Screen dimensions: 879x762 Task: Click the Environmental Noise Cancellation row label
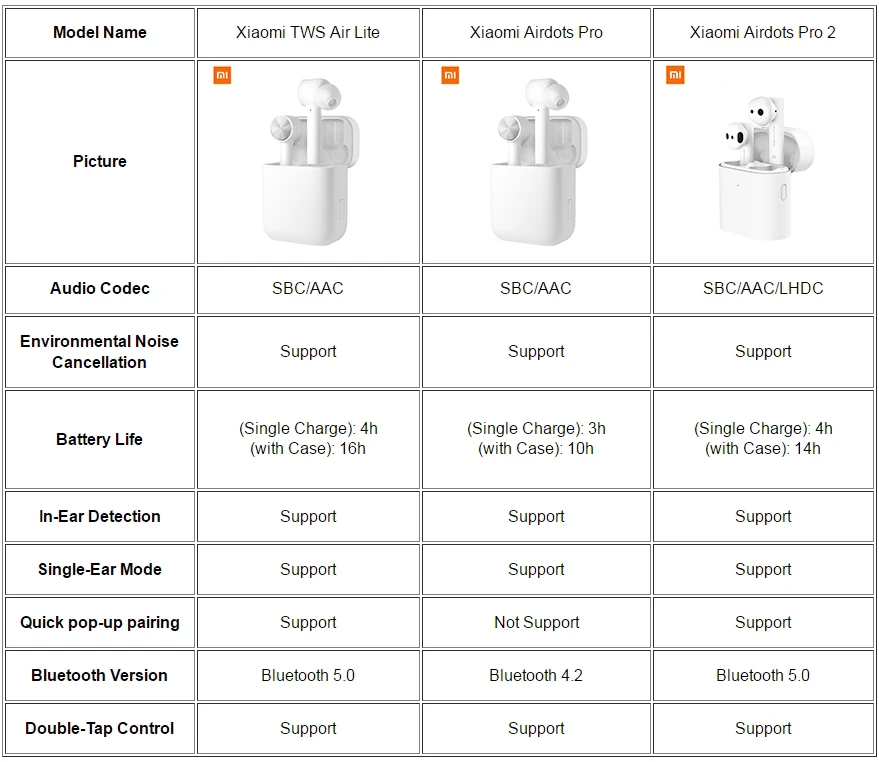100,351
